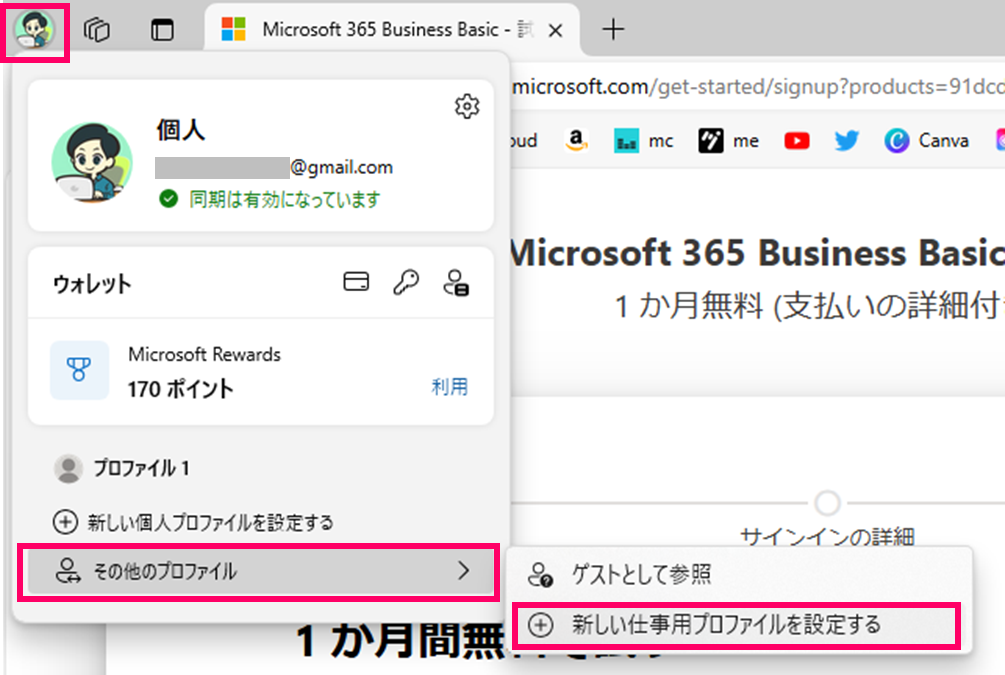
Task: Expand その他のプロファイル submenu
Action: tap(260, 571)
